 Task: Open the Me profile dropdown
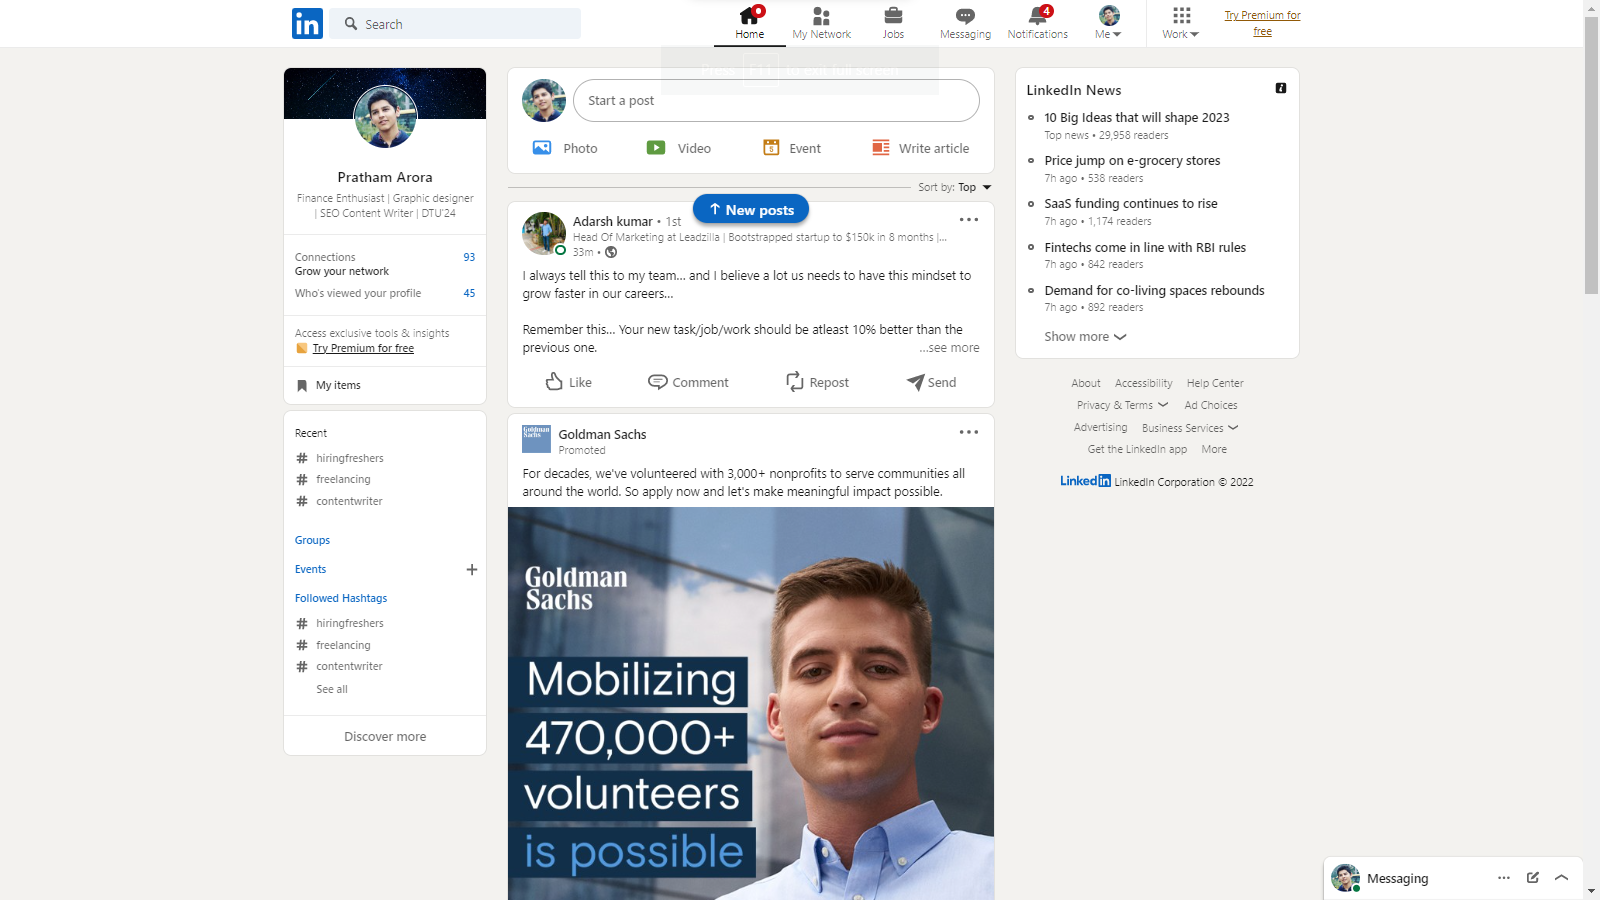(1108, 24)
